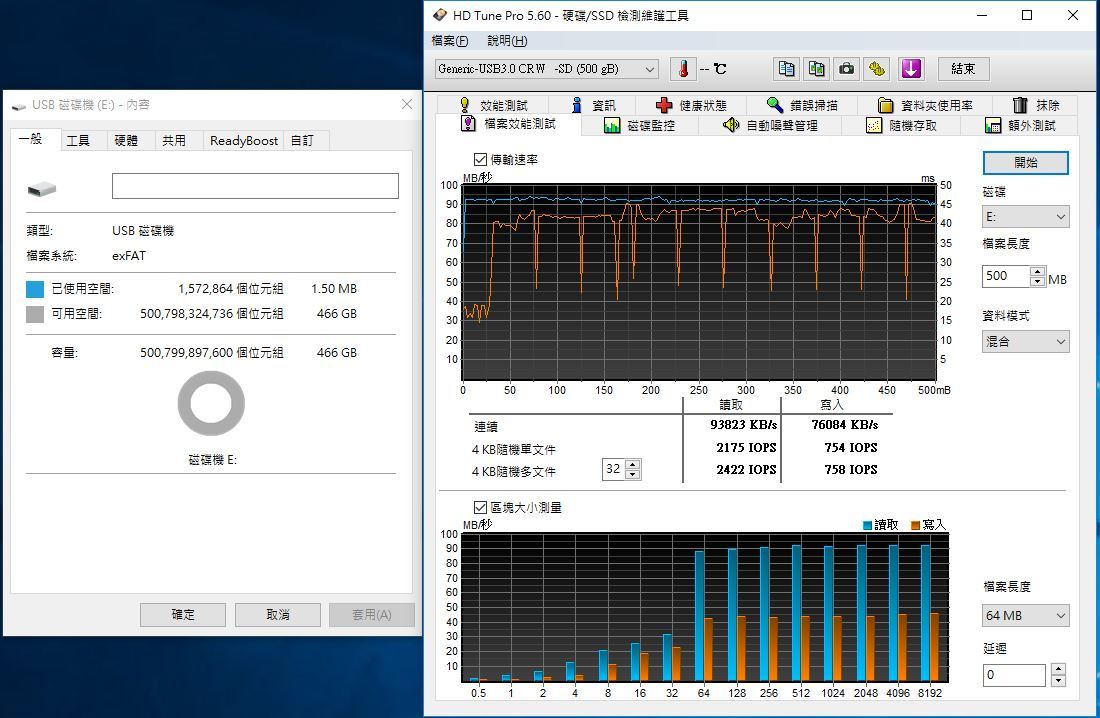Screen dimensions: 1100x718
Task: Click the yellow options toolbar icon
Action: point(877,69)
